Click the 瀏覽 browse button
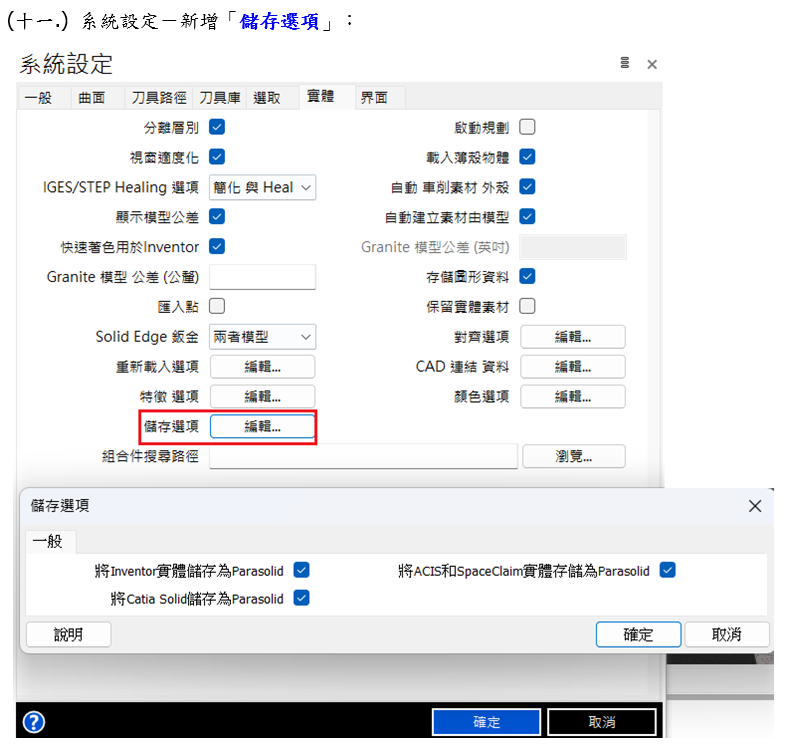 [x=573, y=457]
